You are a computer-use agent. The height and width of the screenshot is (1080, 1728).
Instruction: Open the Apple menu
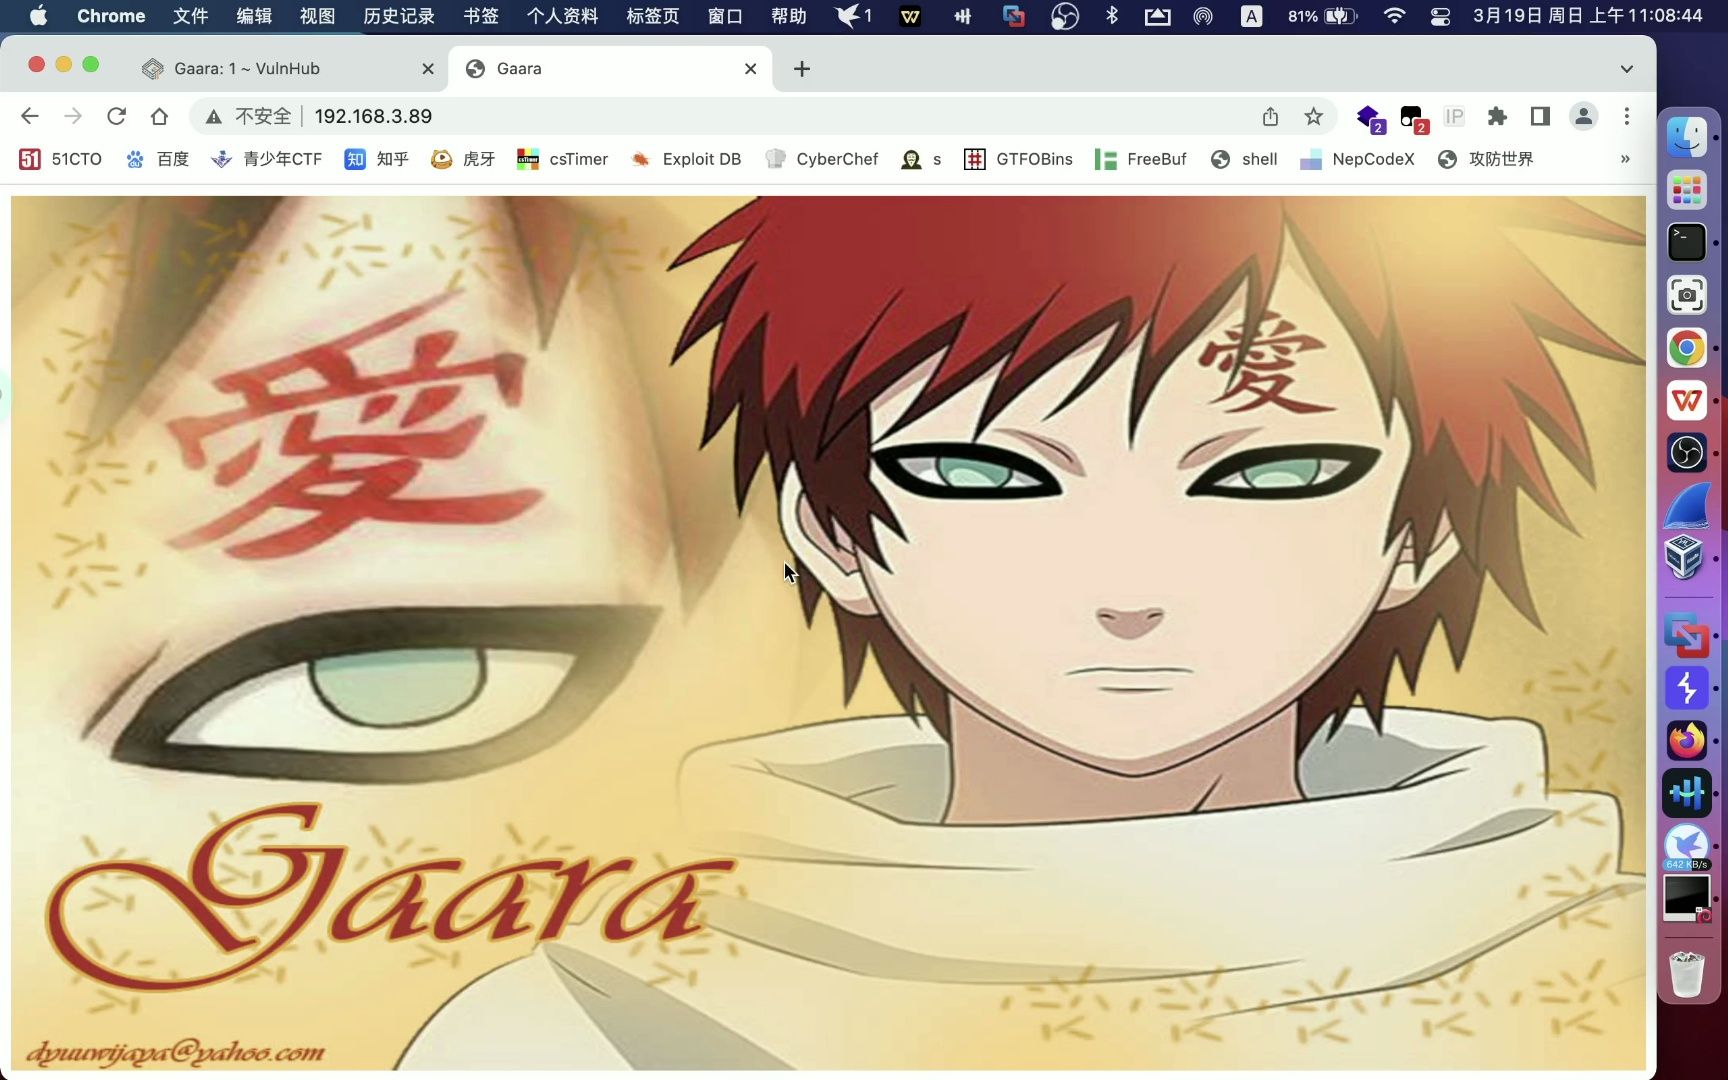pyautogui.click(x=38, y=16)
